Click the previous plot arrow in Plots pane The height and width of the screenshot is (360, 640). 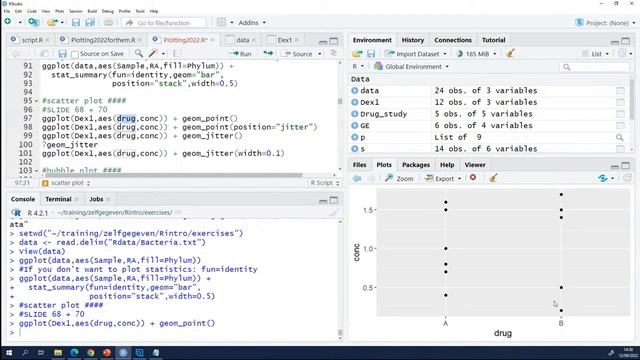[x=357, y=178]
